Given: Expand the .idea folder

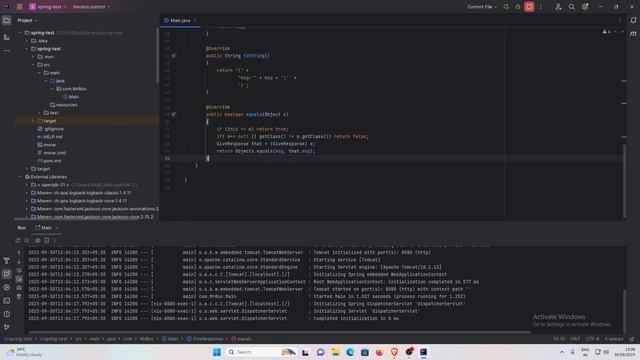Looking at the screenshot, I should [27, 41].
